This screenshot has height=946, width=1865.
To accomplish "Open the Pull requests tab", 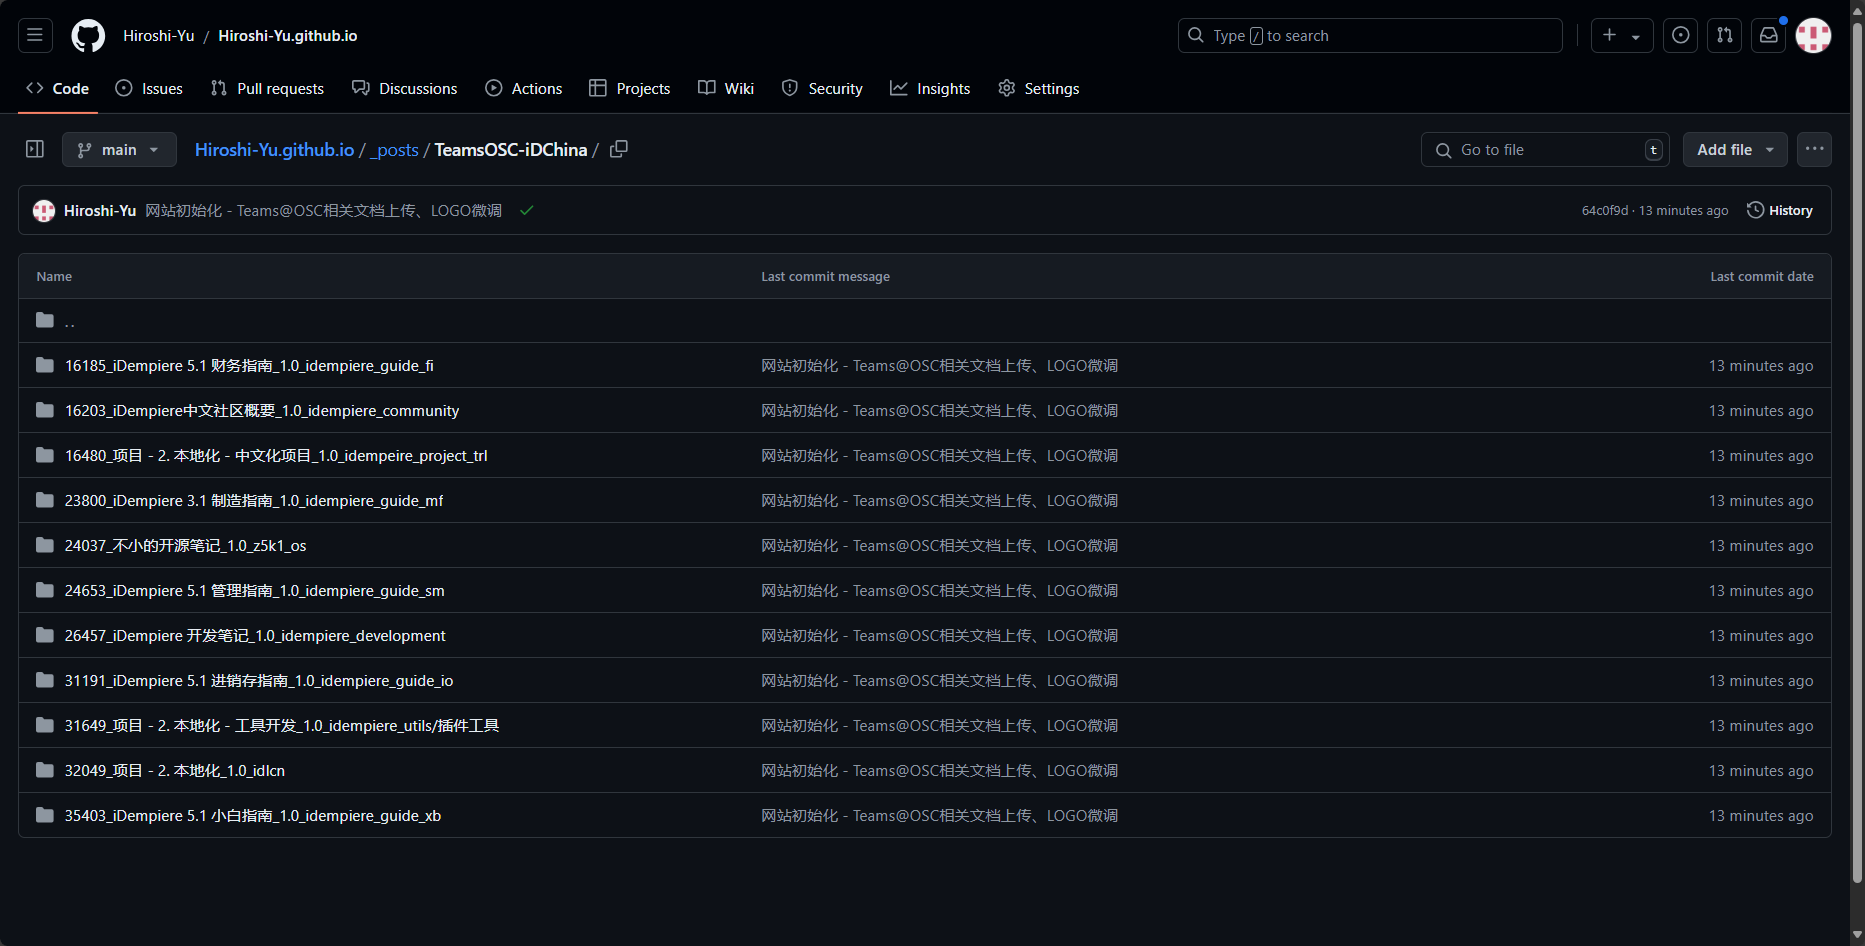I will click(267, 88).
